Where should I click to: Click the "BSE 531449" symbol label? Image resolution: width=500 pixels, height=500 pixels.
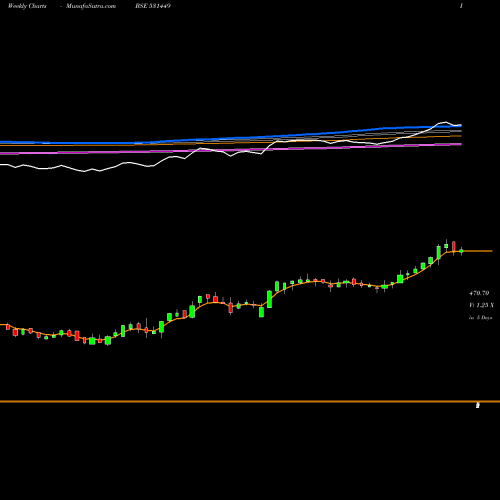click(153, 6)
